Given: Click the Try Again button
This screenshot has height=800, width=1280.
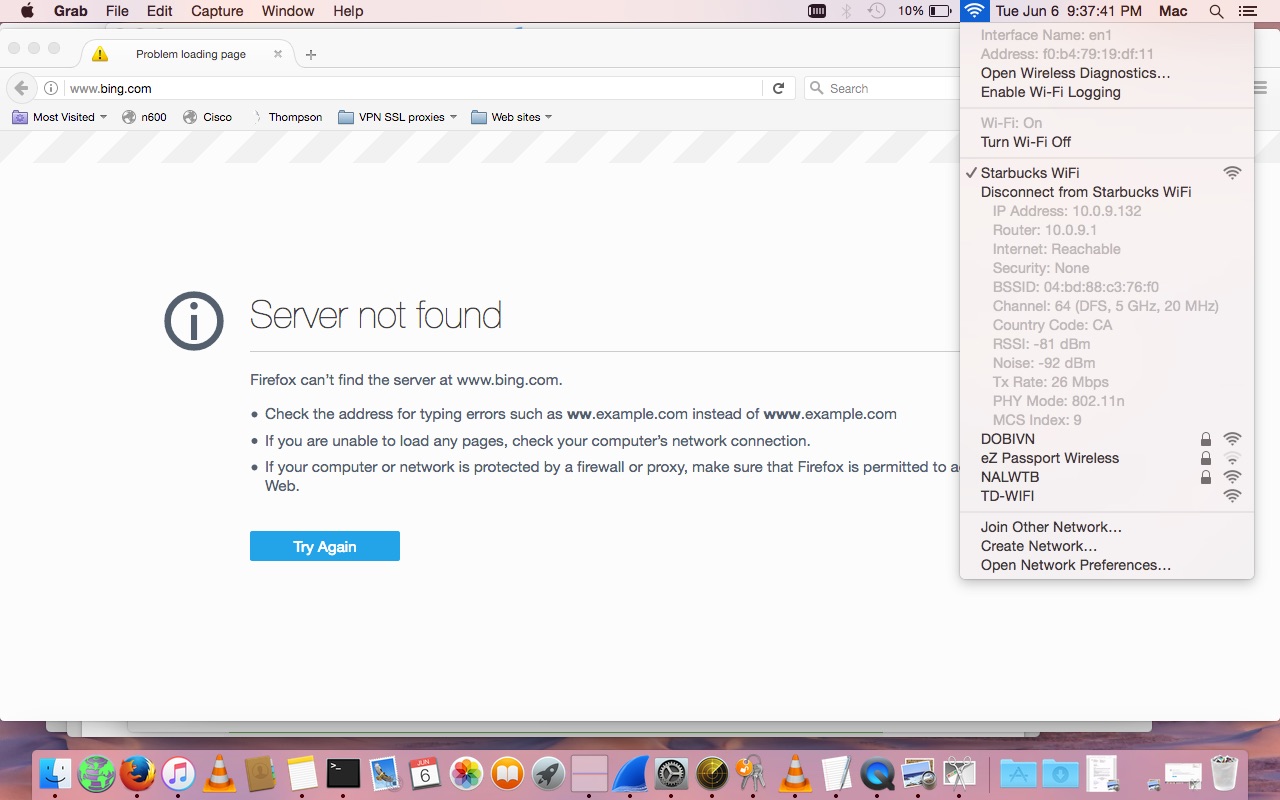Looking at the screenshot, I should [x=325, y=546].
